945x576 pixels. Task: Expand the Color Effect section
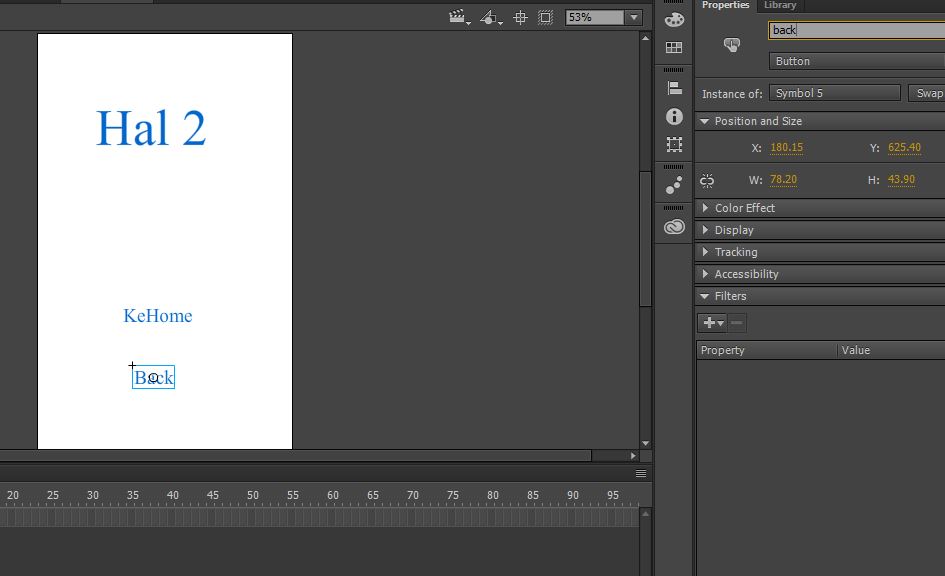(x=705, y=208)
